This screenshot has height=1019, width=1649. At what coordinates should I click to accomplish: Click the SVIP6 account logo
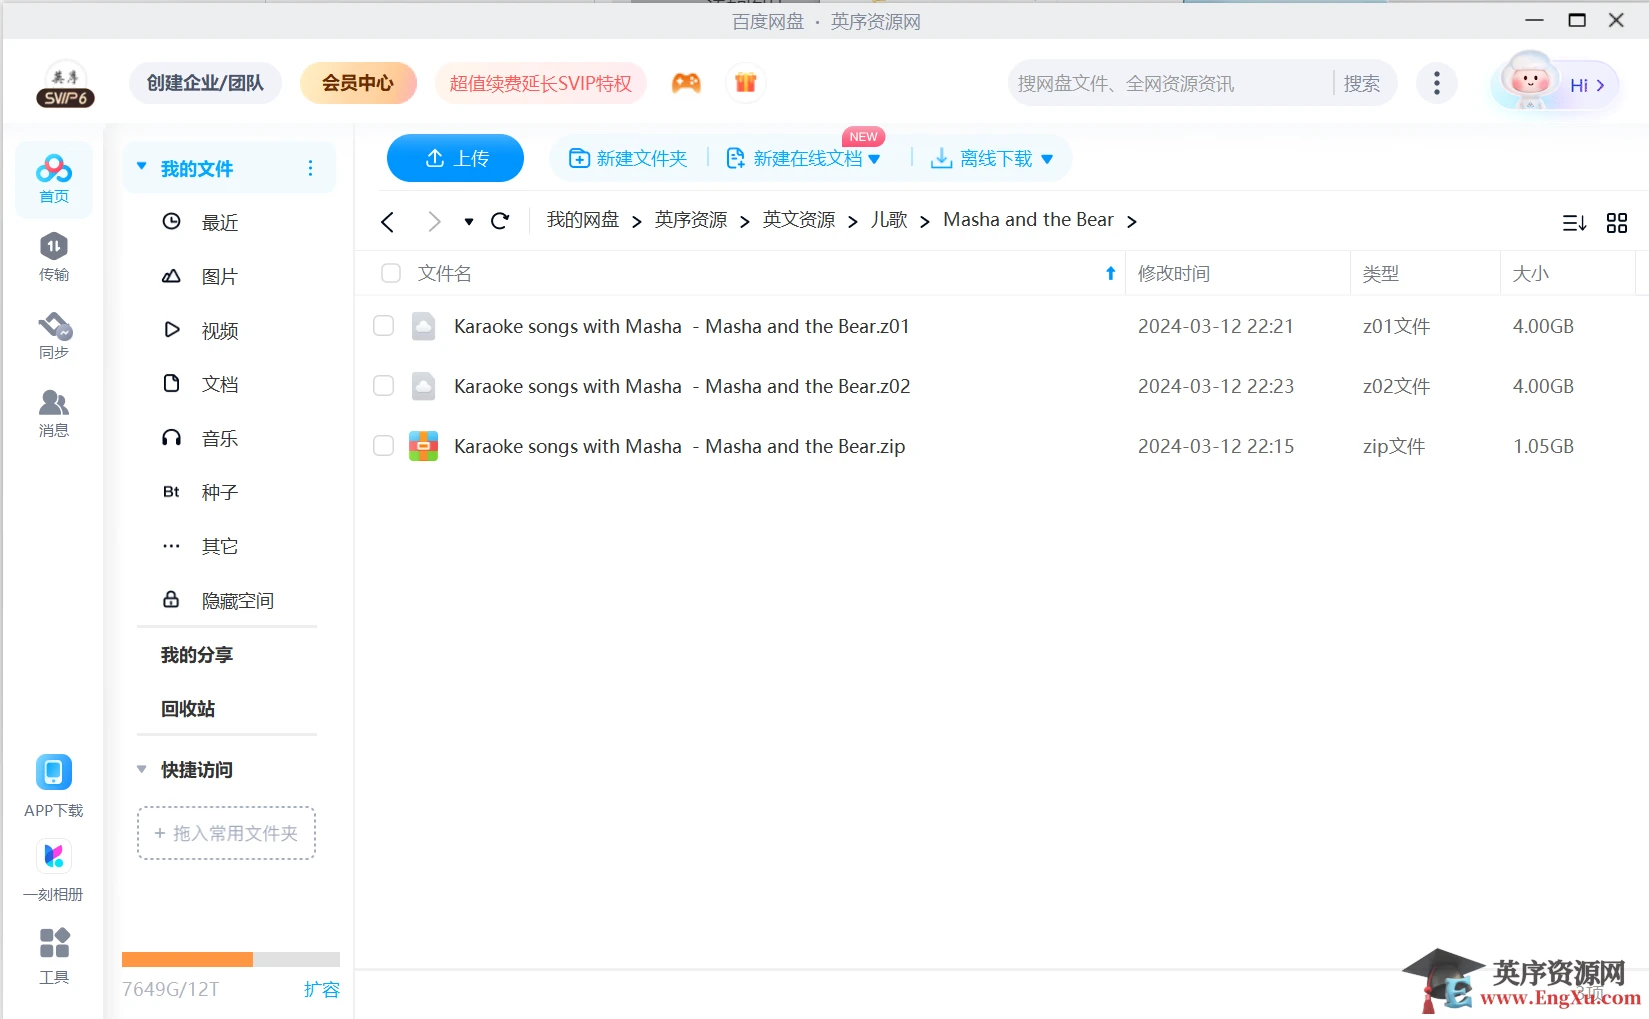[x=65, y=84]
